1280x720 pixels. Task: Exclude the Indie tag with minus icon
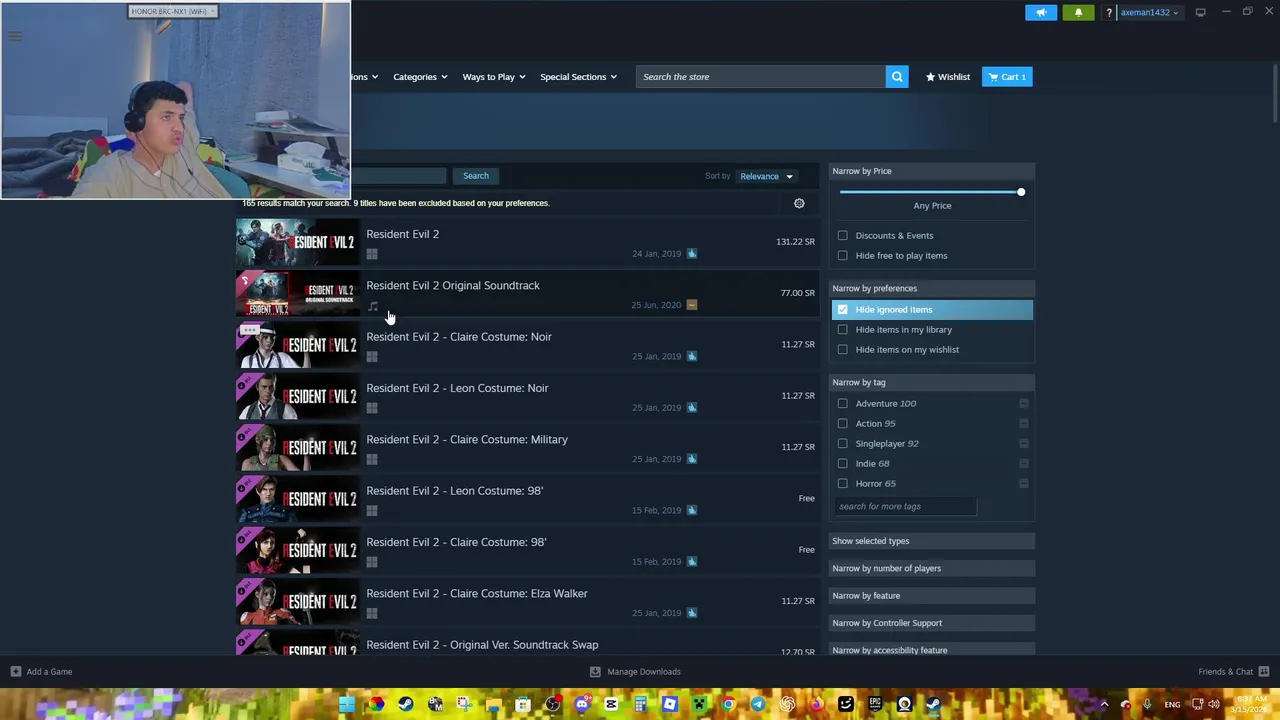coord(1023,464)
